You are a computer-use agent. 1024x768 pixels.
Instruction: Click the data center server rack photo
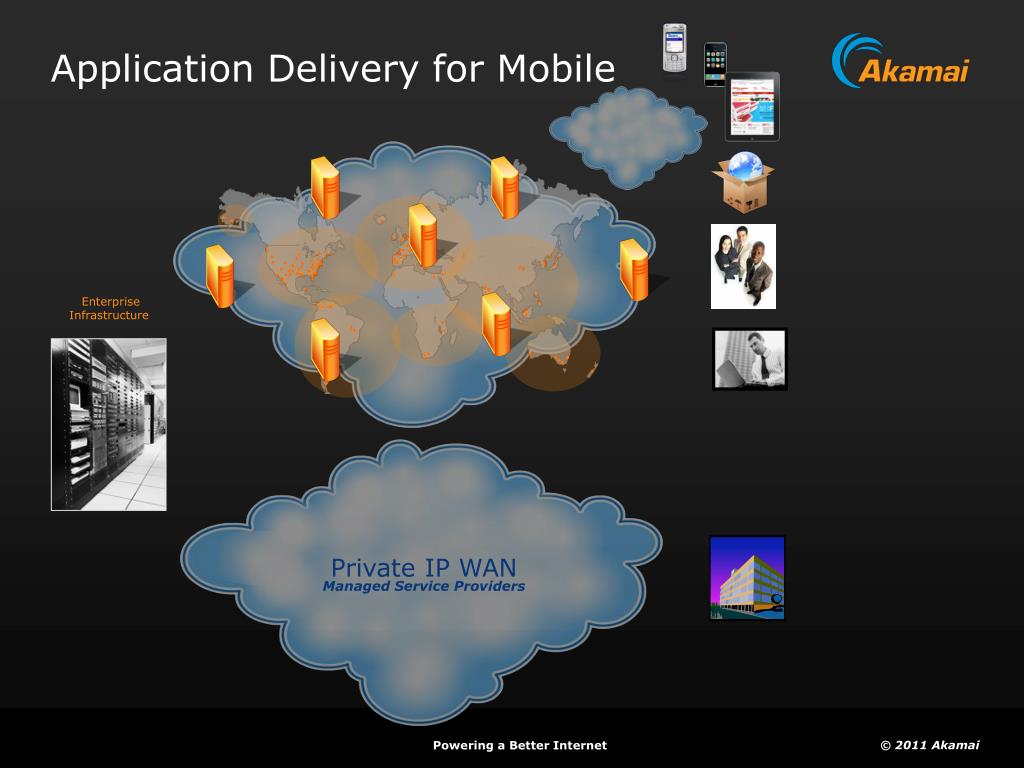pos(109,424)
